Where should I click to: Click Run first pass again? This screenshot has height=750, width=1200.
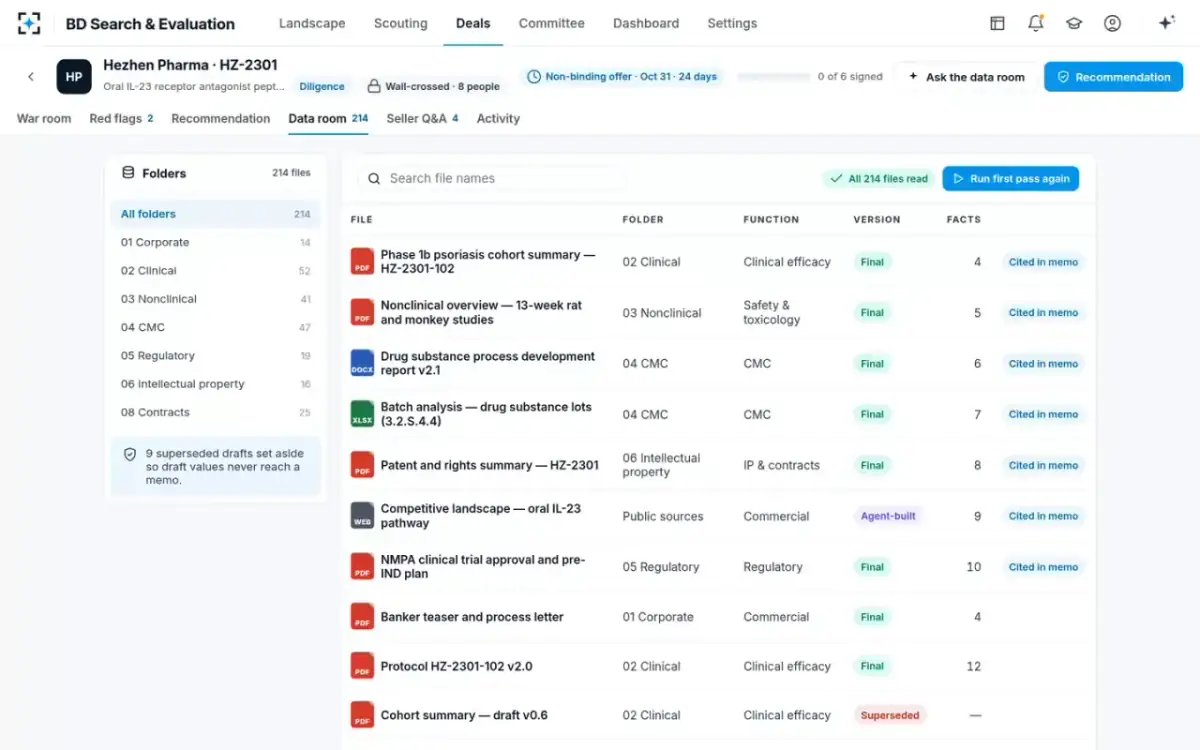1011,179
